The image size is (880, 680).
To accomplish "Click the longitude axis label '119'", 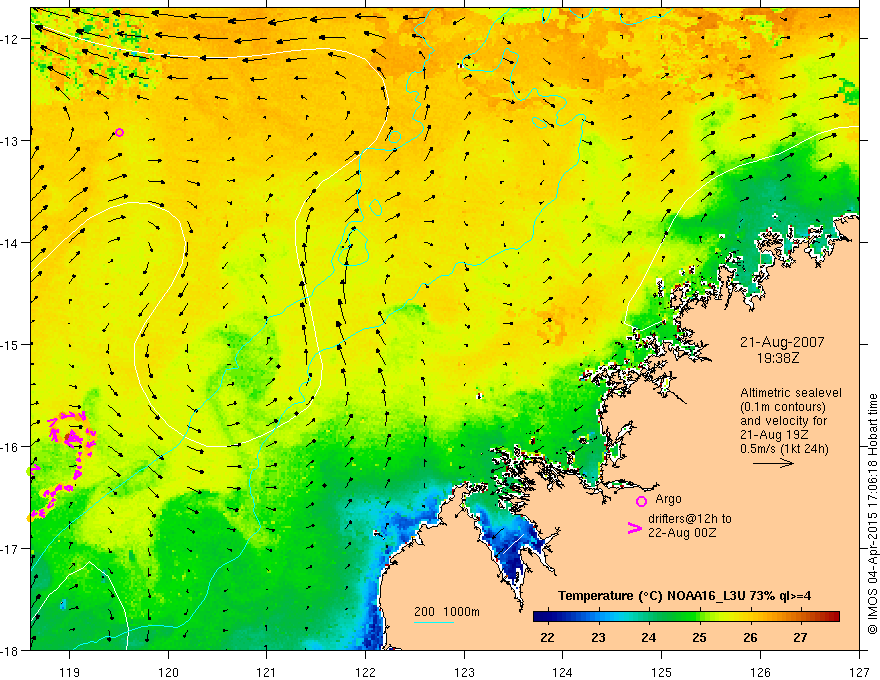I will pyautogui.click(x=70, y=672).
